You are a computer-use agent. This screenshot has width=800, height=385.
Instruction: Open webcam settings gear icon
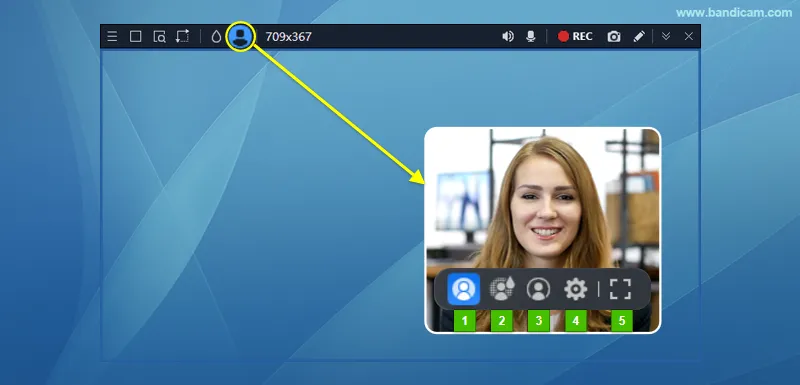[x=576, y=289]
